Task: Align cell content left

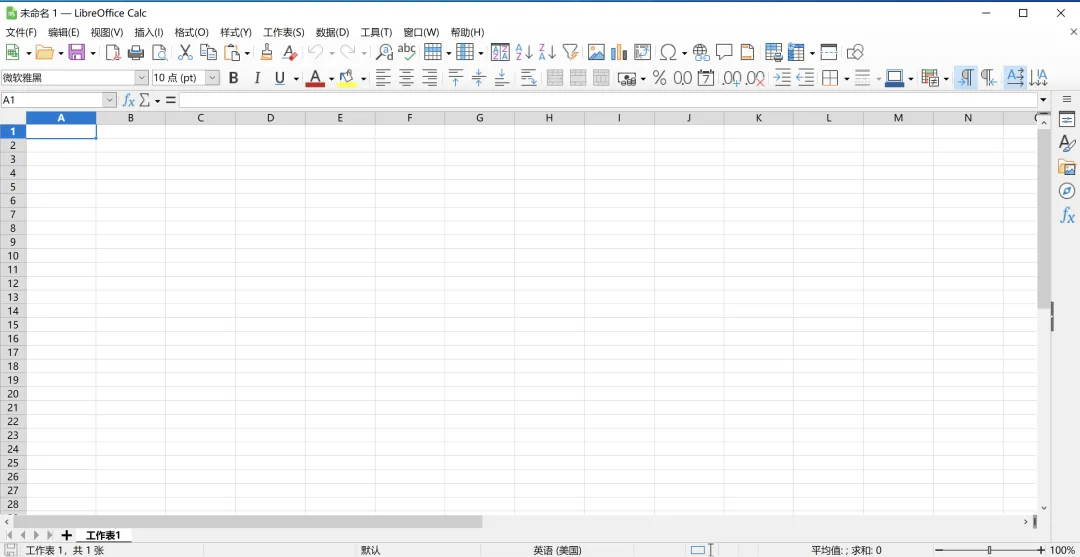Action: click(384, 78)
